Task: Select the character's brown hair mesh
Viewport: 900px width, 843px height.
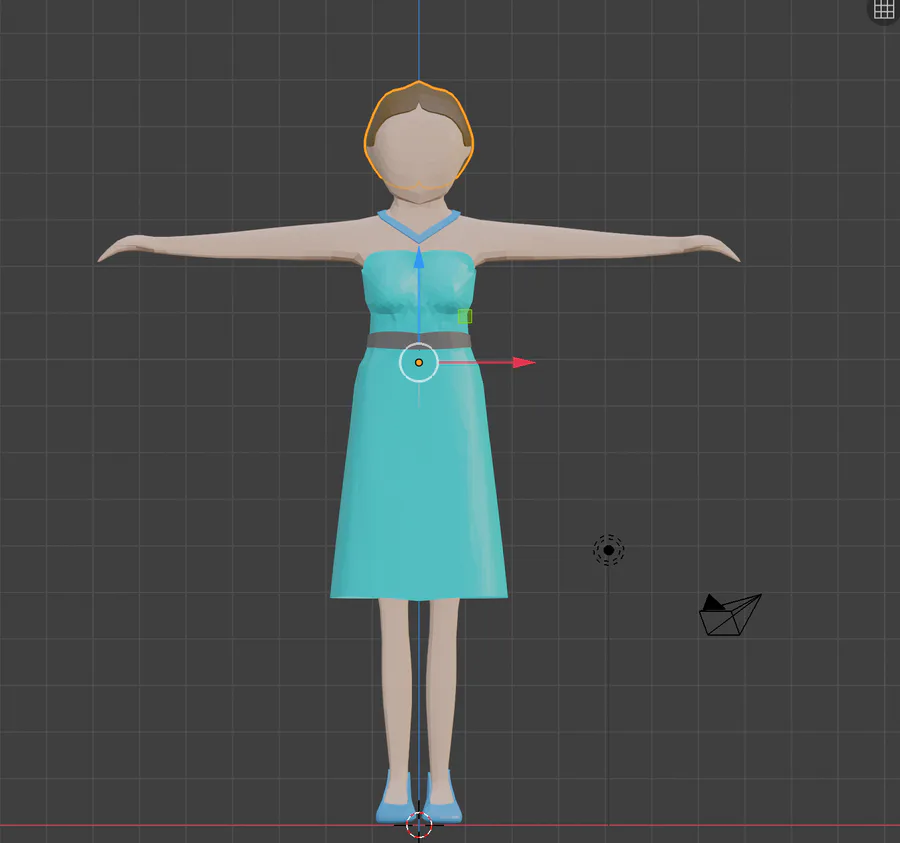Action: tap(419, 100)
